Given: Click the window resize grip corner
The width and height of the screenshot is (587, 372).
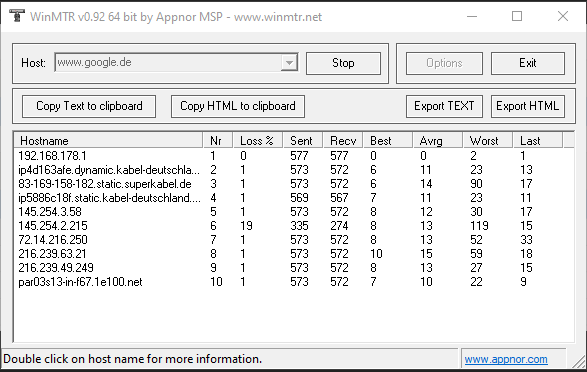Looking at the screenshot, I should click(580, 362).
